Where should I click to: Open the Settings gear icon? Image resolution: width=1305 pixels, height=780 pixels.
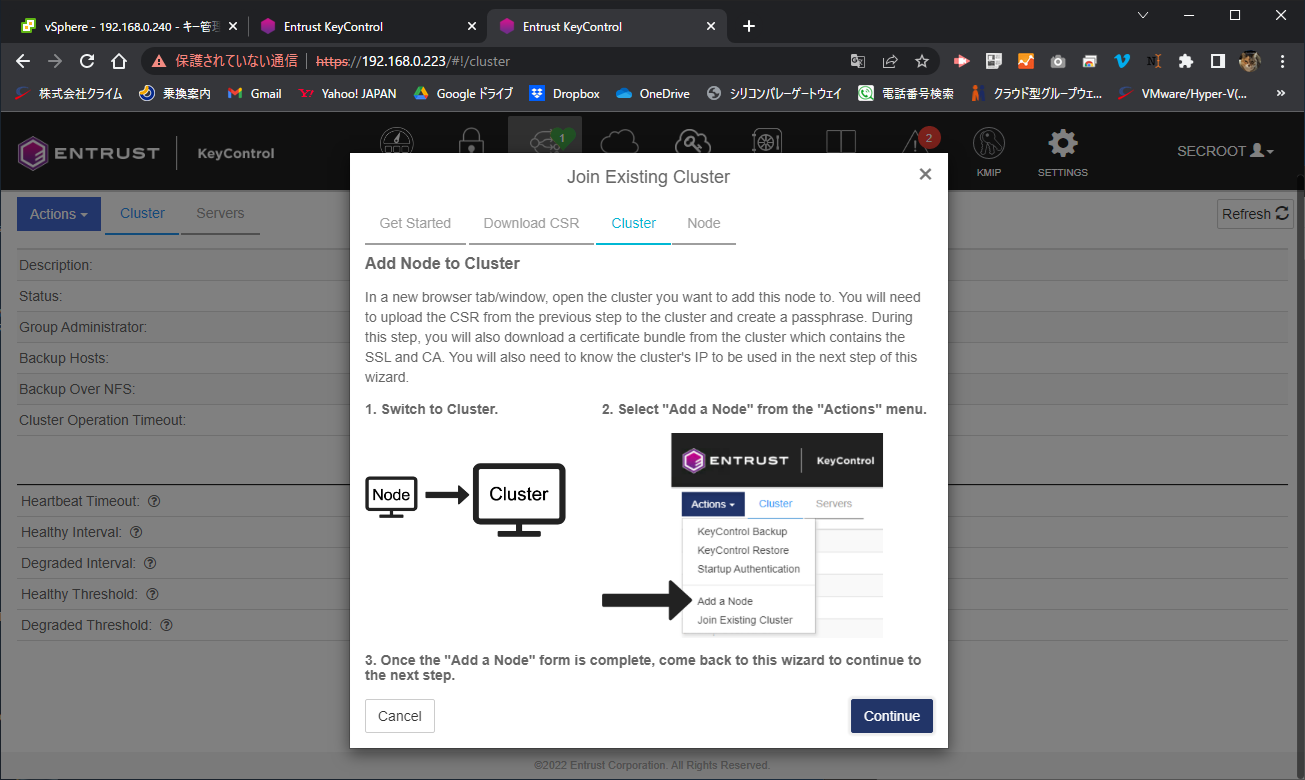point(1062,152)
